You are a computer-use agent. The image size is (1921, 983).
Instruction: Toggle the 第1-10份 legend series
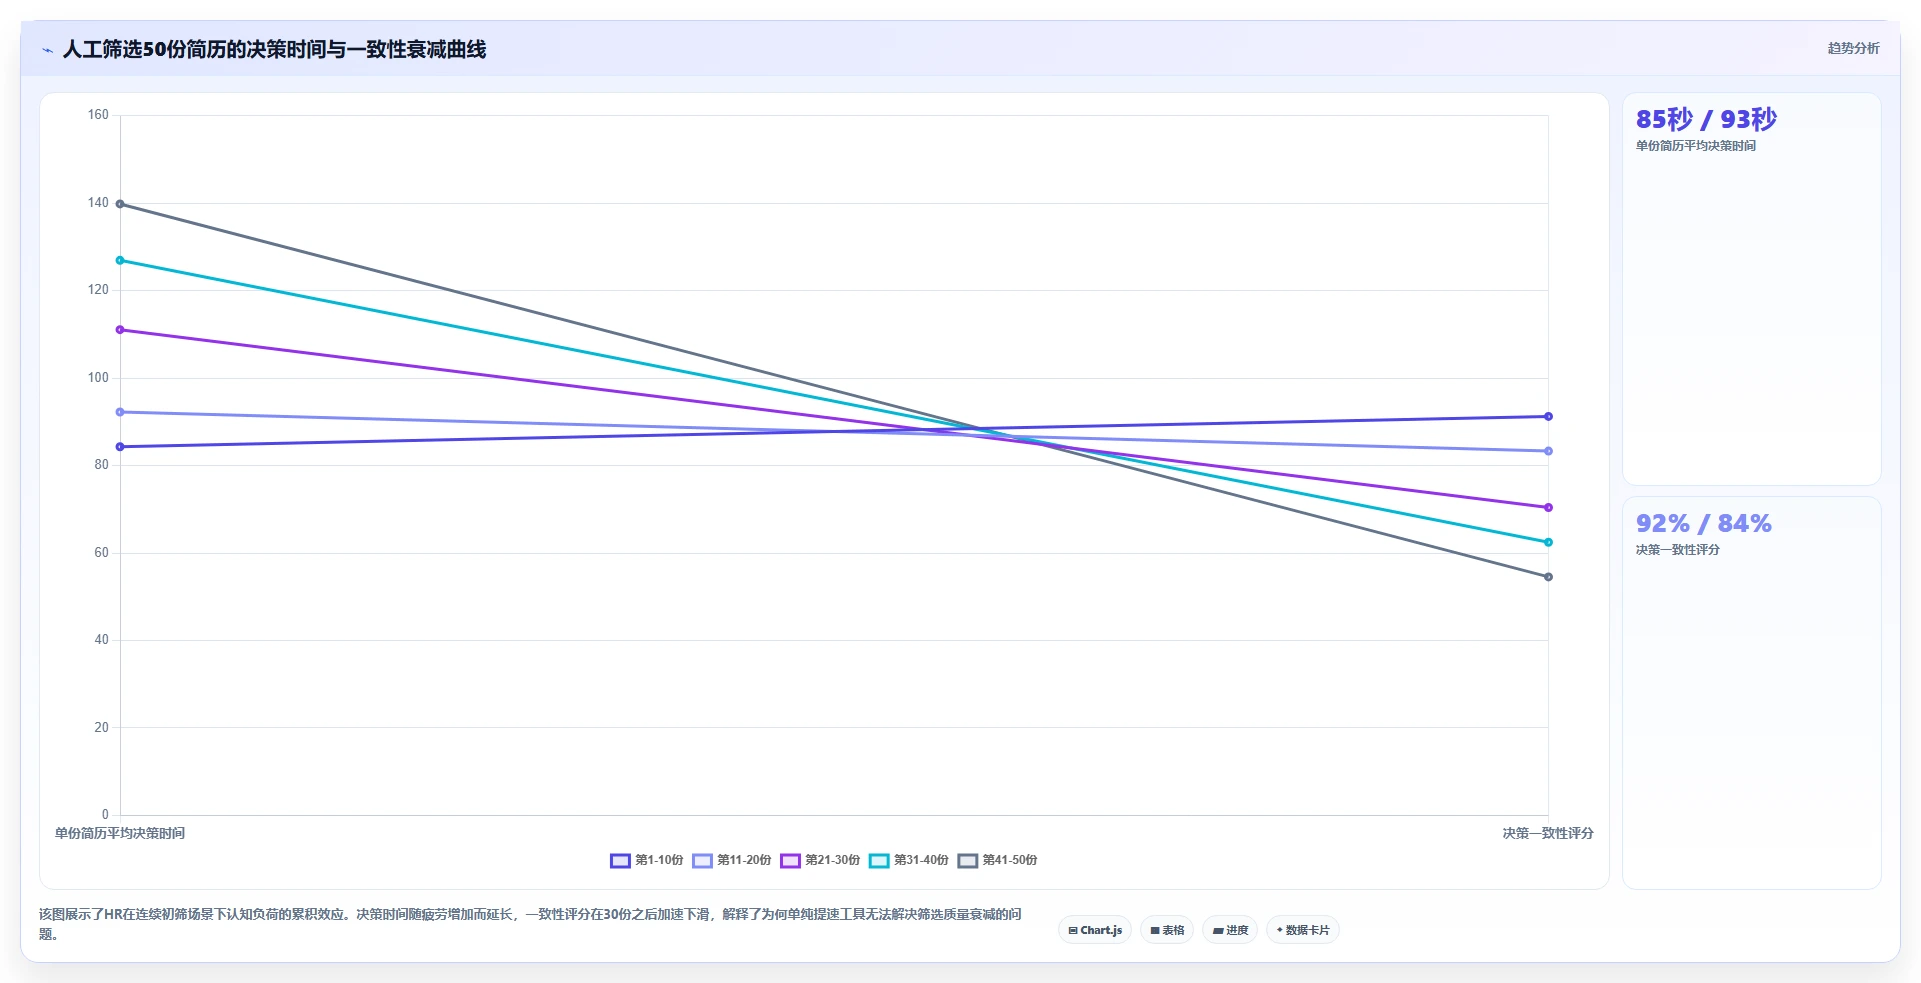pos(647,860)
